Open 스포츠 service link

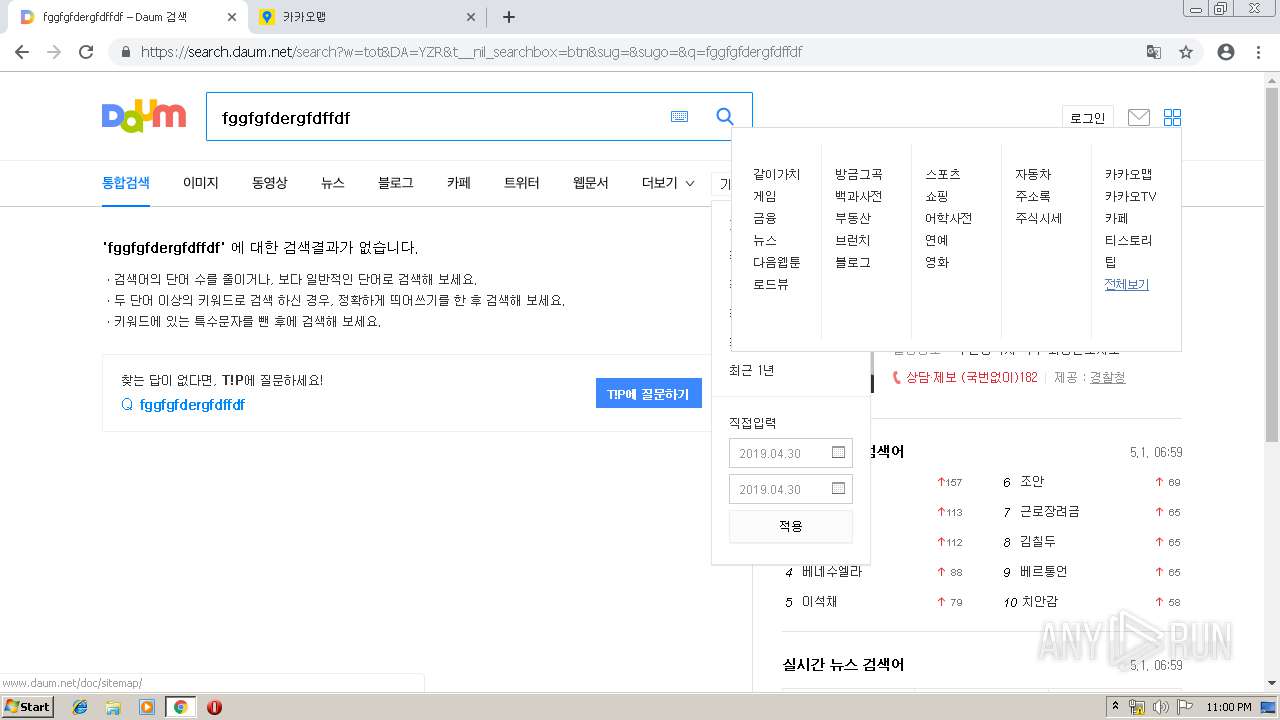(x=942, y=174)
